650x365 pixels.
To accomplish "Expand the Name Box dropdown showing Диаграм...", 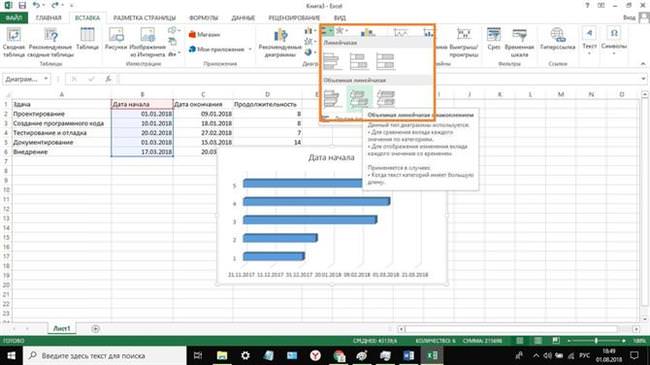I will [x=46, y=79].
